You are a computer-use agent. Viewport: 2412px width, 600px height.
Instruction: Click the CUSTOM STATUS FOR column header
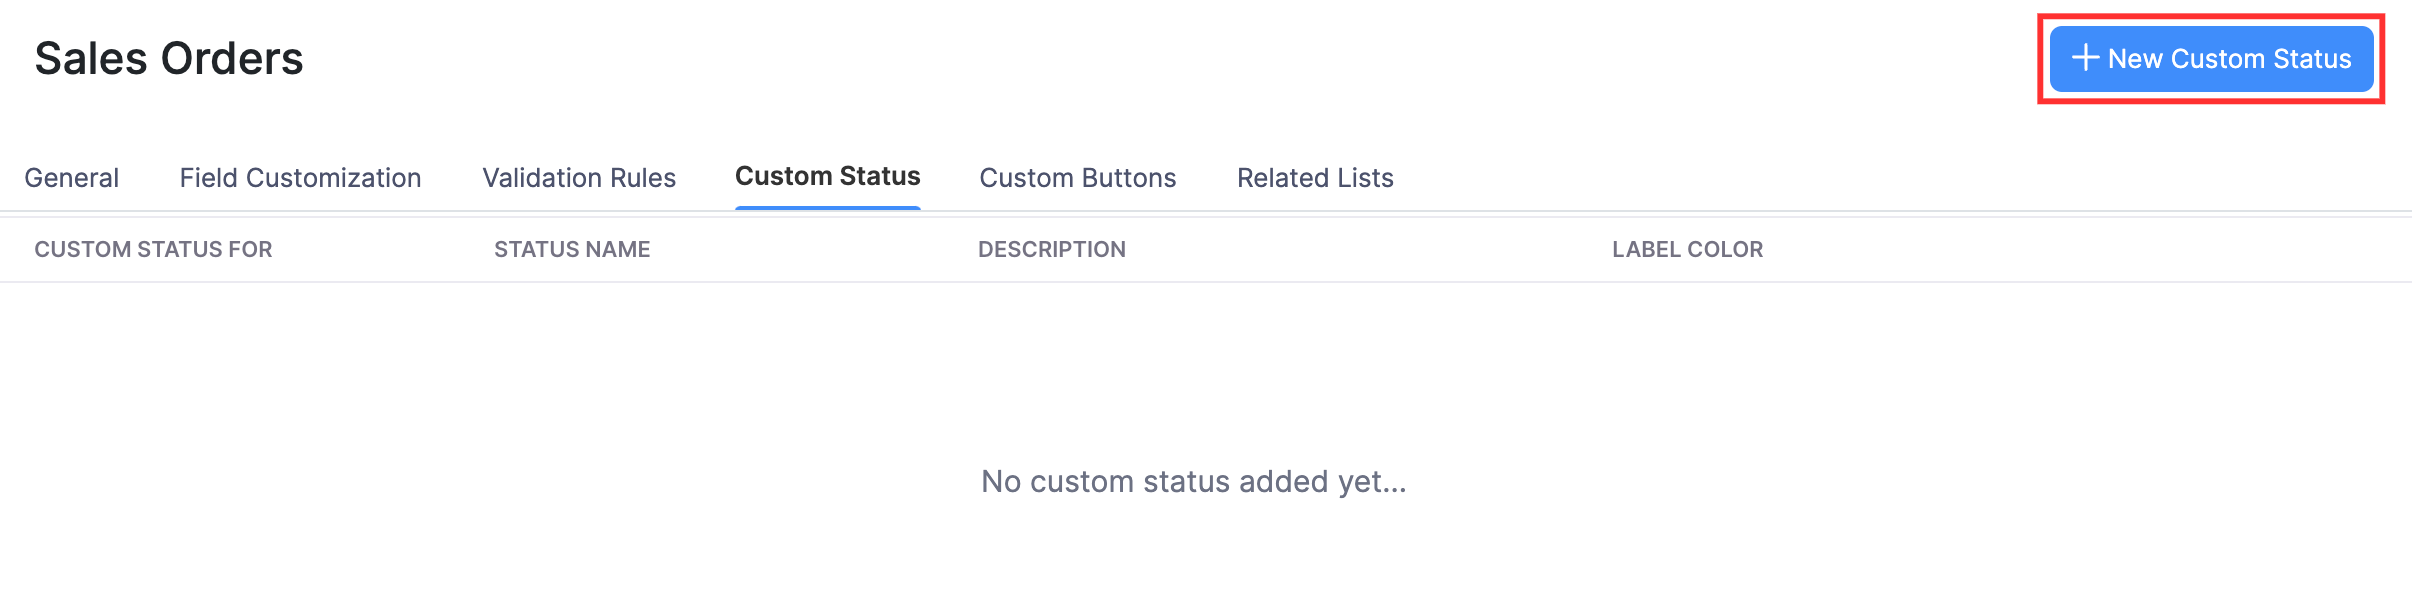(153, 249)
